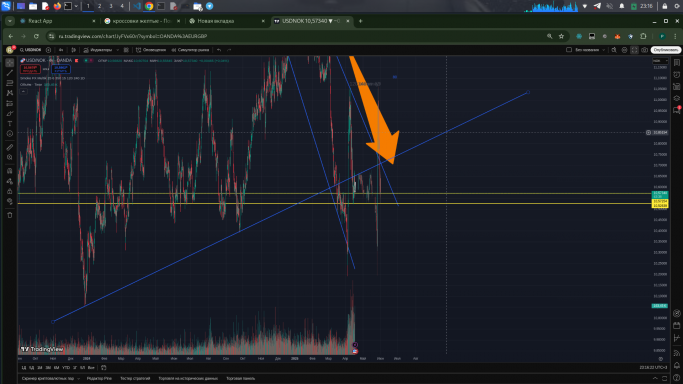Open the Тестер стратегий tab
683x384 pixels.
135,379
